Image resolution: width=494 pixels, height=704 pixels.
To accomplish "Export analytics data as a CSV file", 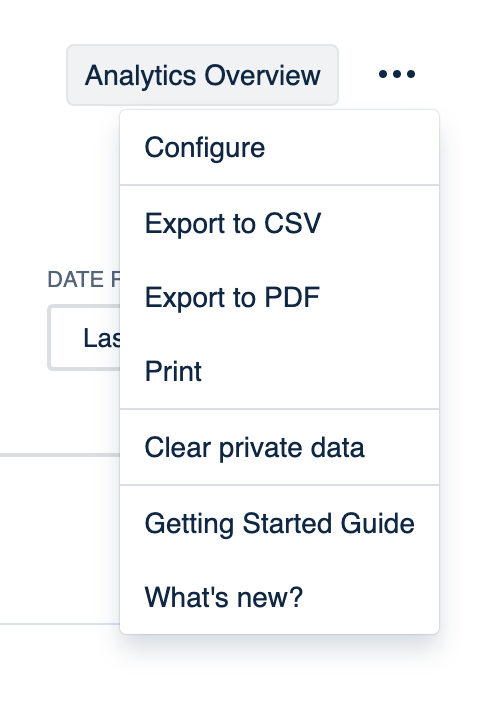I will click(x=279, y=223).
